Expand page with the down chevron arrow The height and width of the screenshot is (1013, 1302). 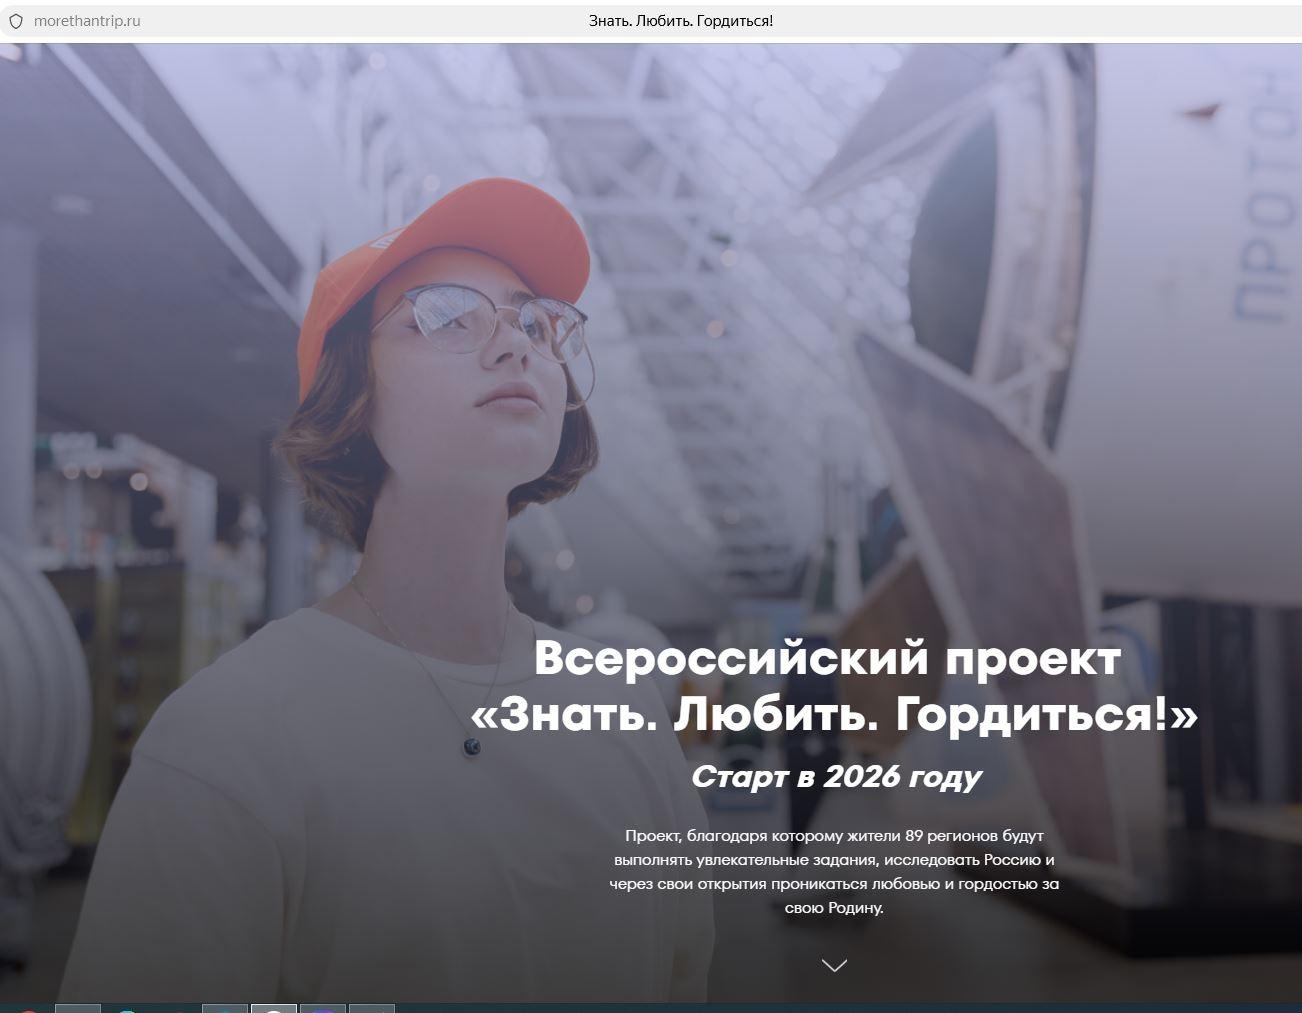[833, 965]
